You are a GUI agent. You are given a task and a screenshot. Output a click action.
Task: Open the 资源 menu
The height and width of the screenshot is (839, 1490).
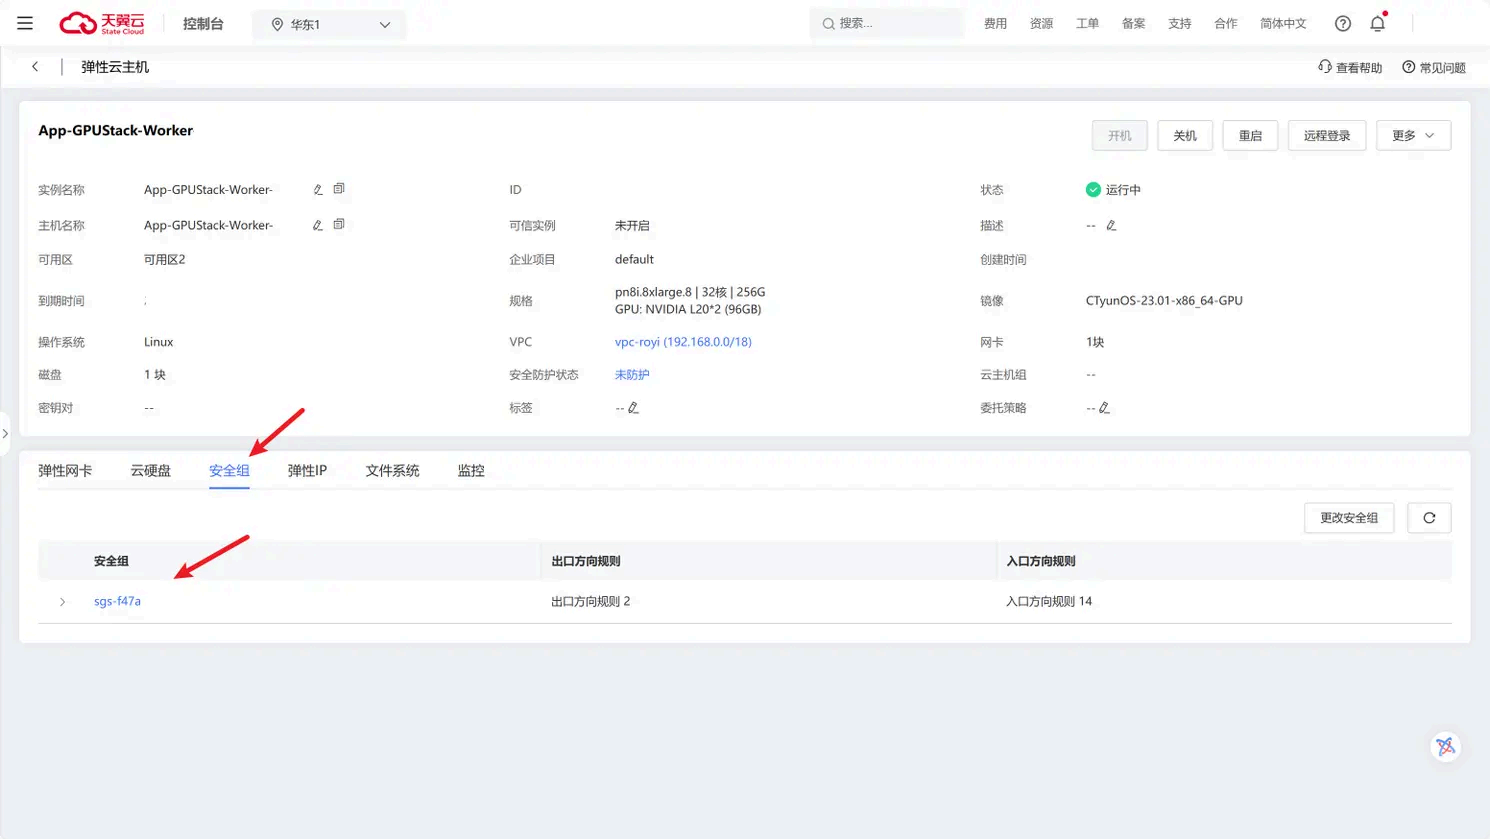pyautogui.click(x=1041, y=24)
